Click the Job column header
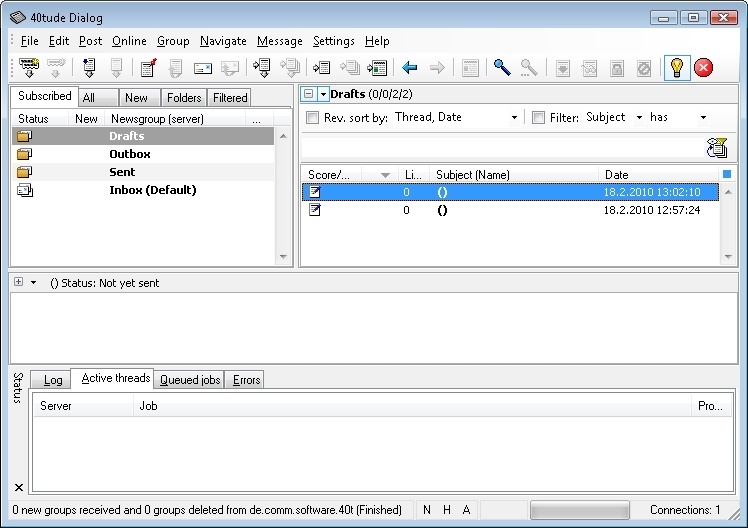748x528 pixels. pyautogui.click(x=412, y=406)
